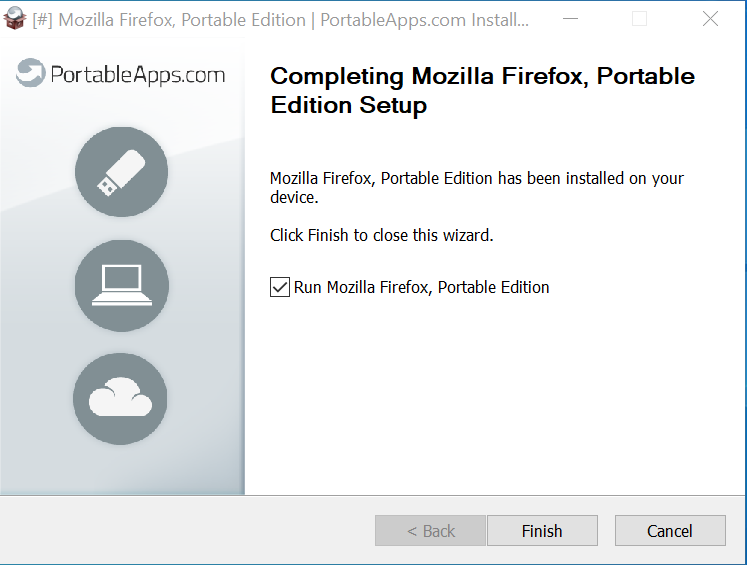Viewport: 747px width, 565px height.
Task: Minimize the installer window
Action: click(x=570, y=19)
